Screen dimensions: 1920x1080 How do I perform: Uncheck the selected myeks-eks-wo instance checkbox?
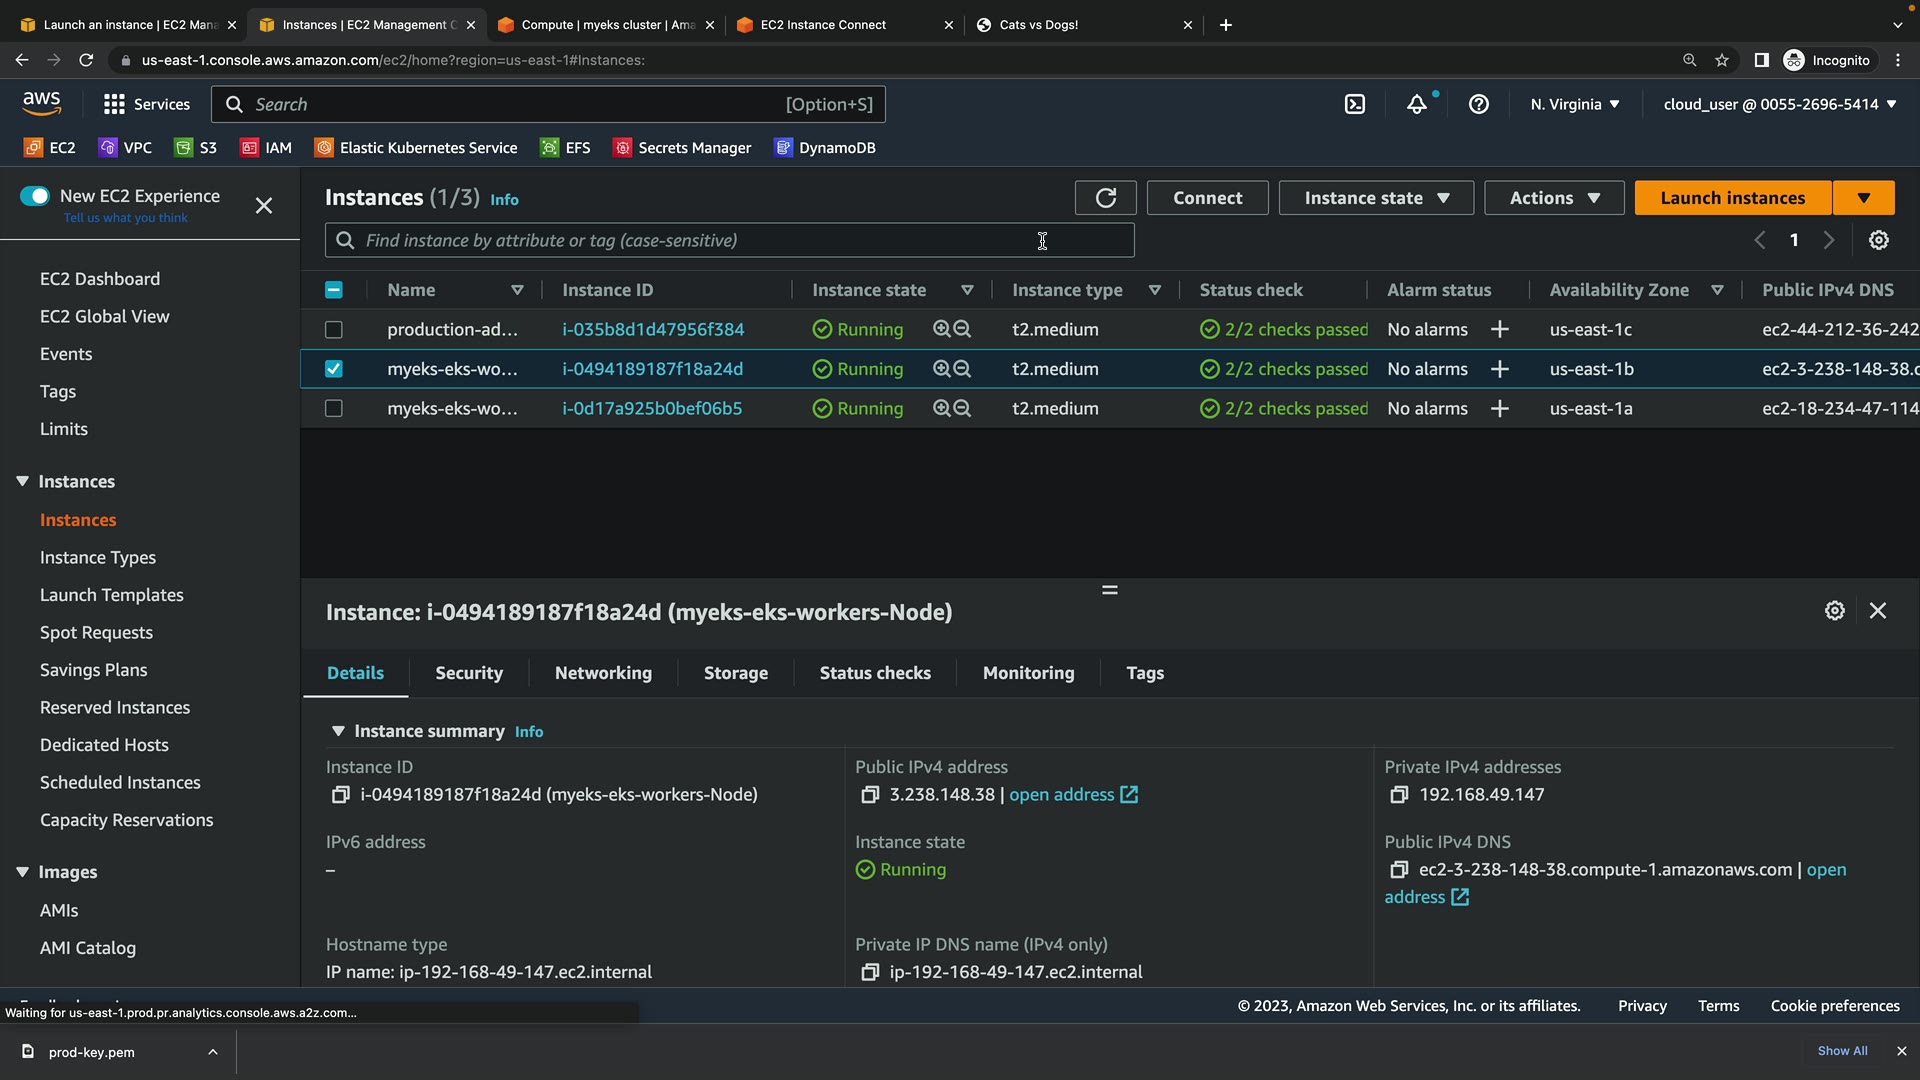point(334,369)
